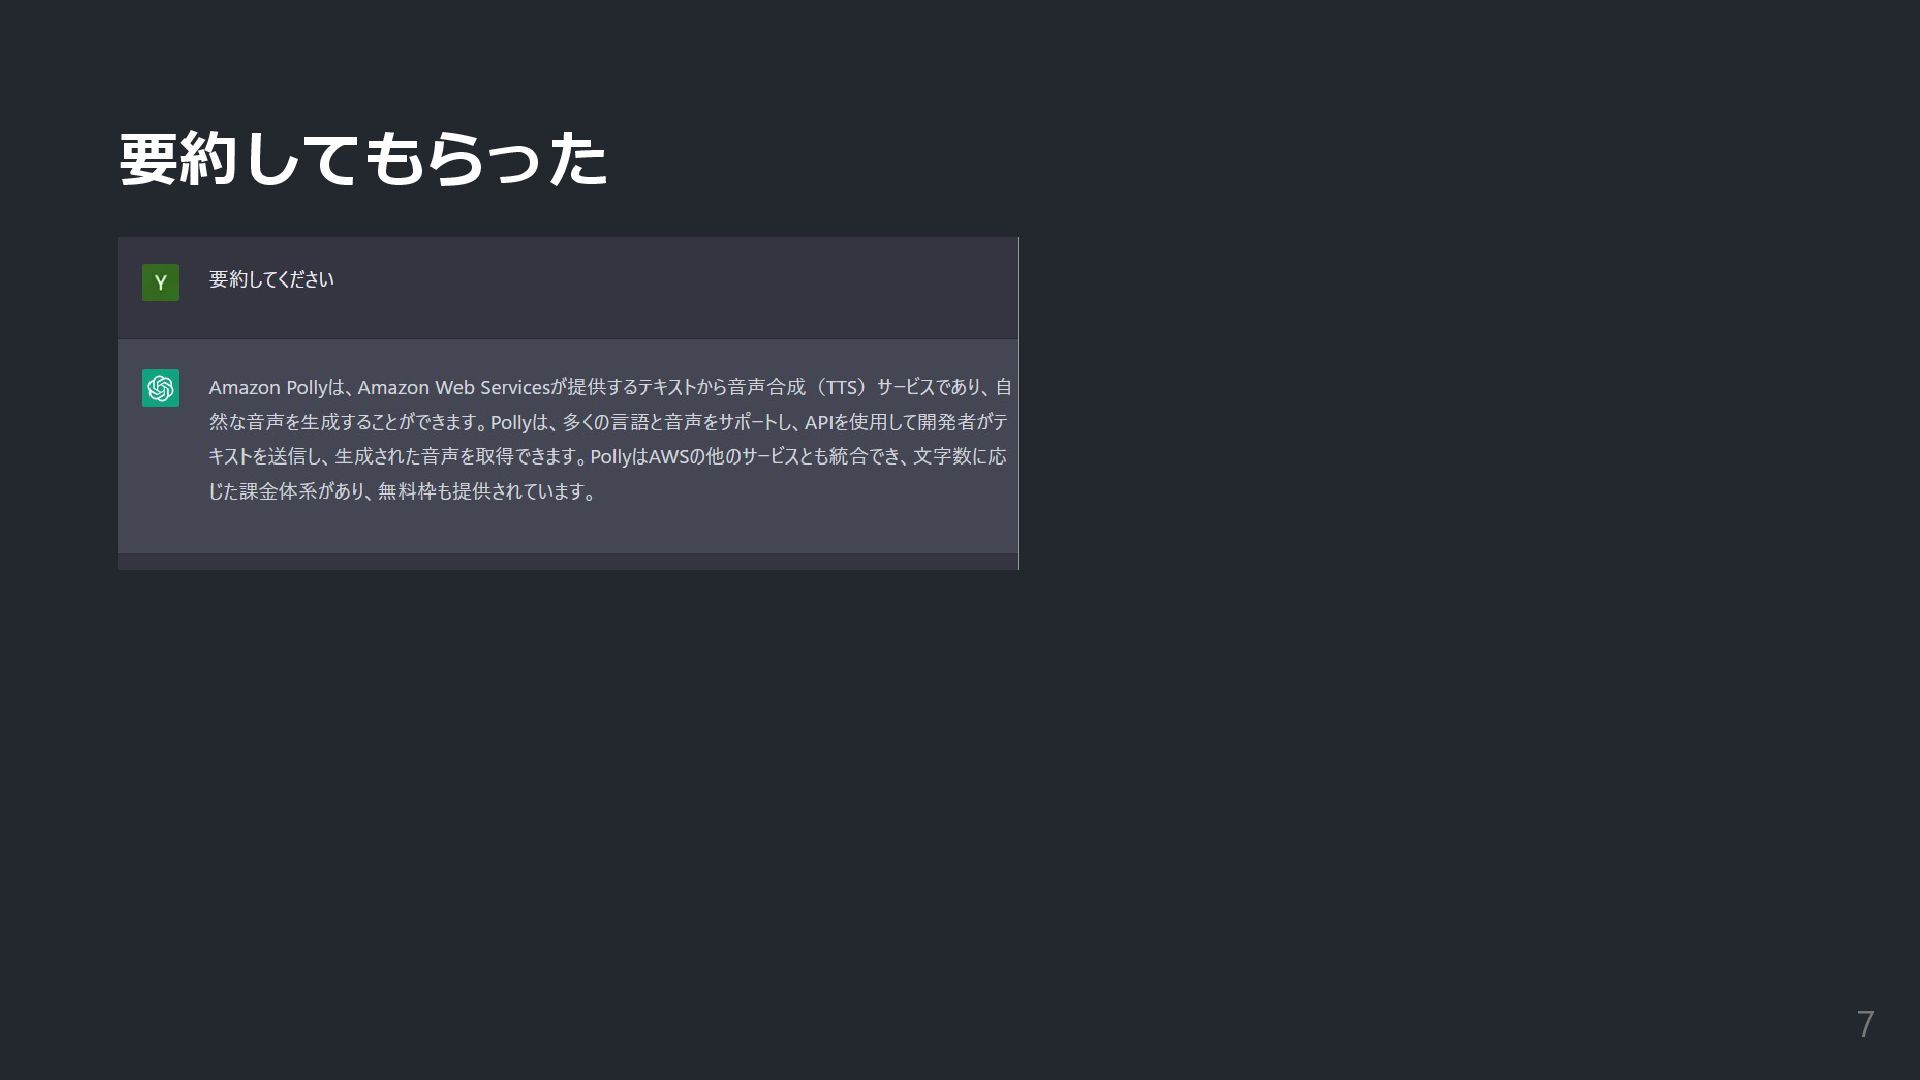This screenshot has height=1080, width=1920.
Task: Click the green Y user avatar
Action: pyautogui.click(x=160, y=282)
